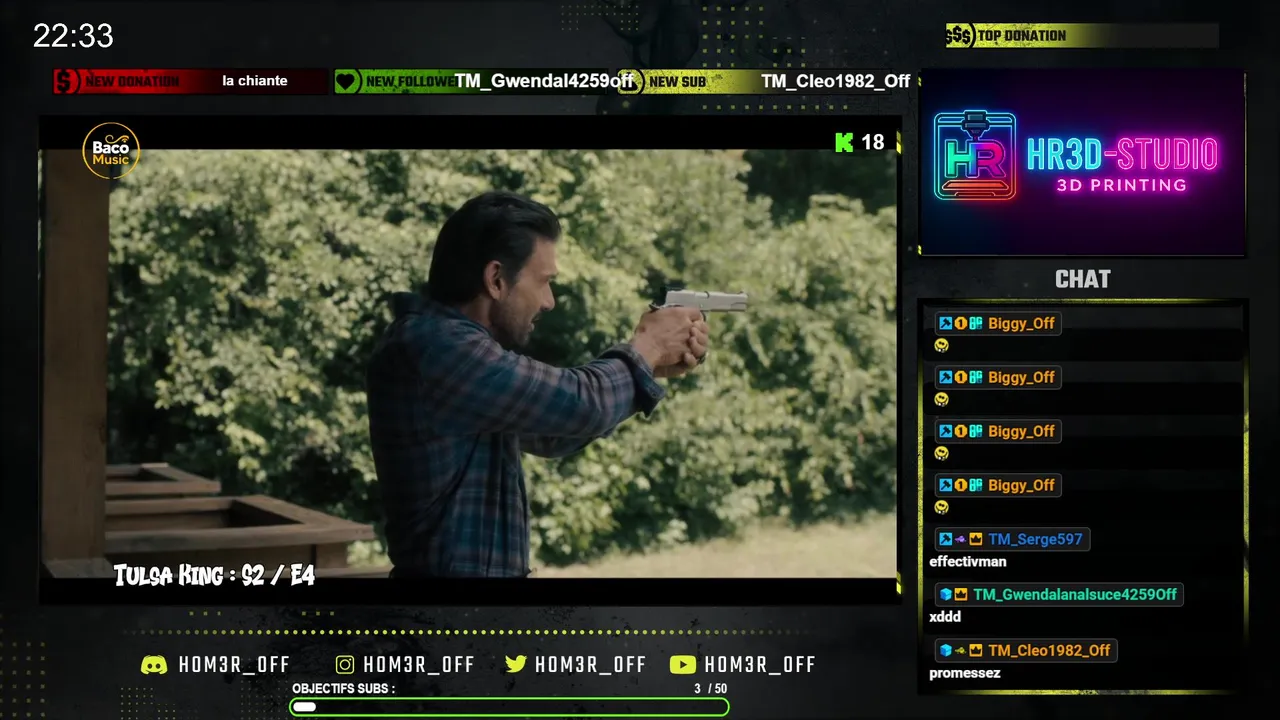Open the Instagram icon in footer

345,665
